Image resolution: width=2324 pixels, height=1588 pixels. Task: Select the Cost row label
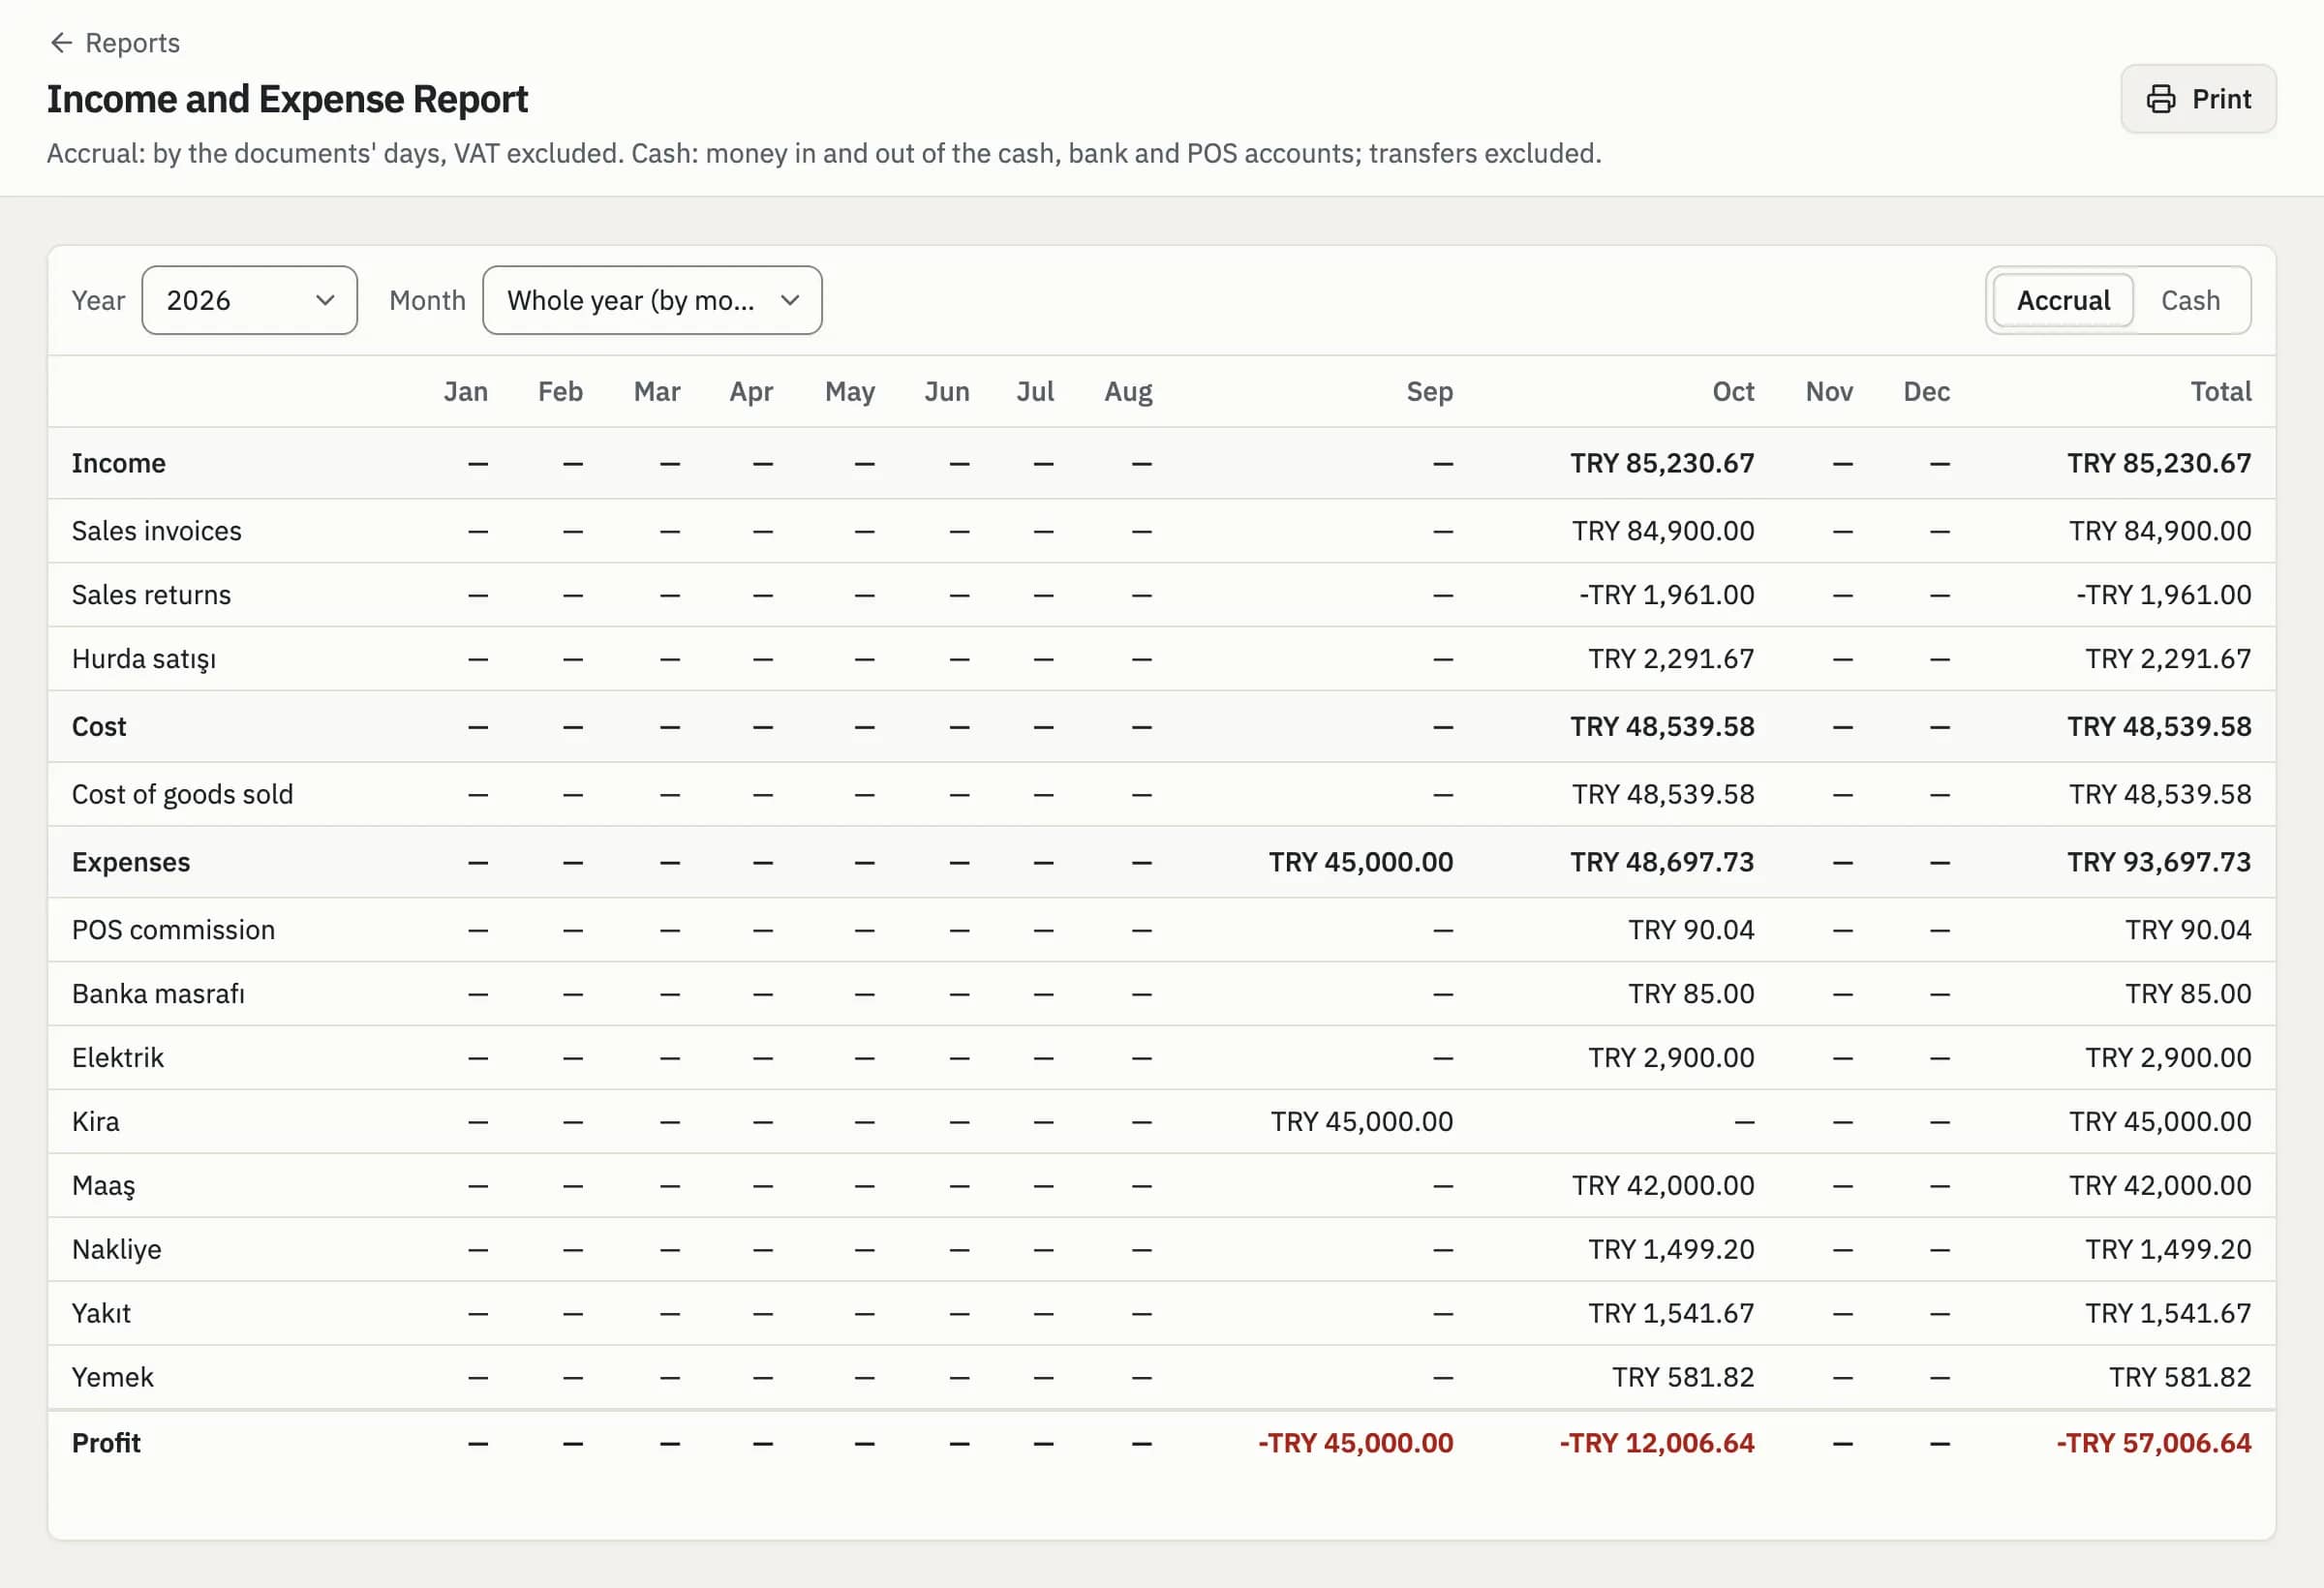point(98,726)
